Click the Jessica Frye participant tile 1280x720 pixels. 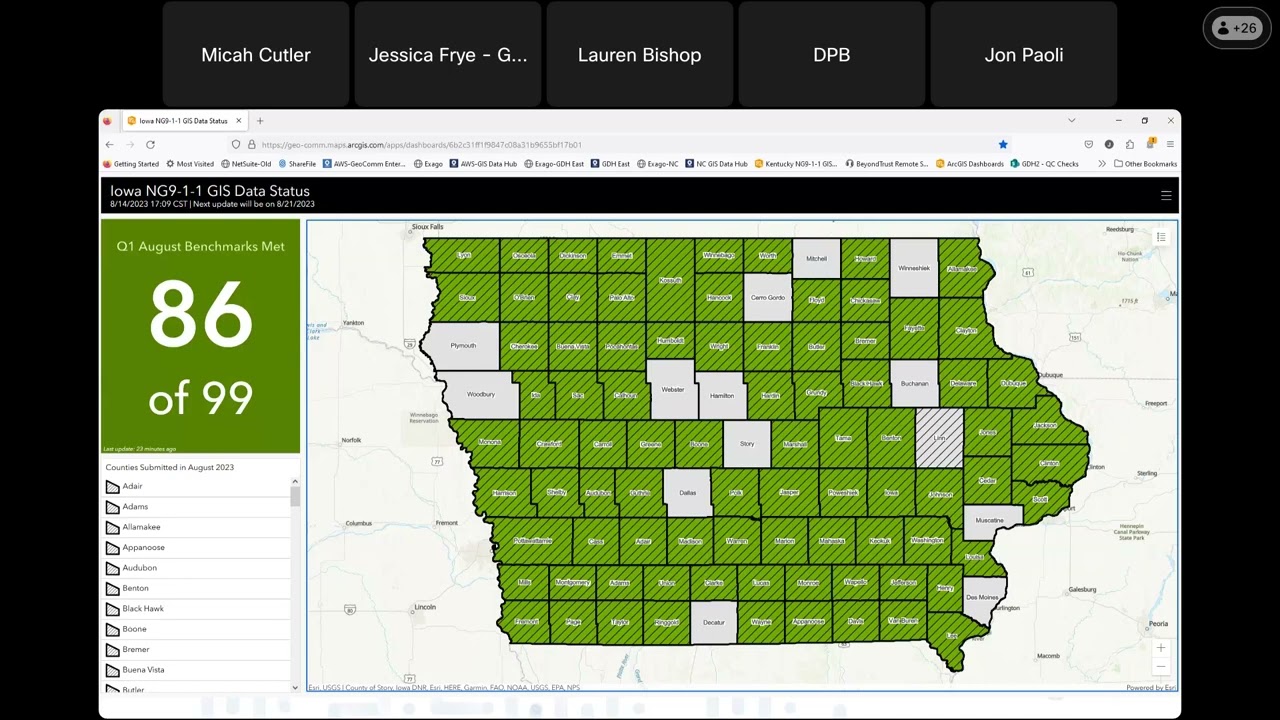point(448,55)
